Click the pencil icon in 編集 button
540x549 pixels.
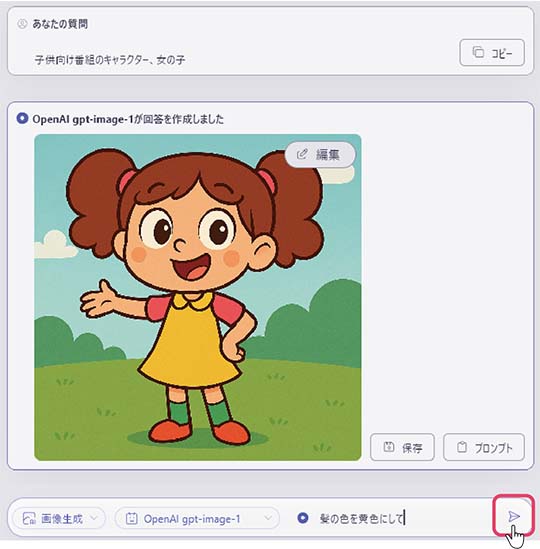(x=302, y=154)
